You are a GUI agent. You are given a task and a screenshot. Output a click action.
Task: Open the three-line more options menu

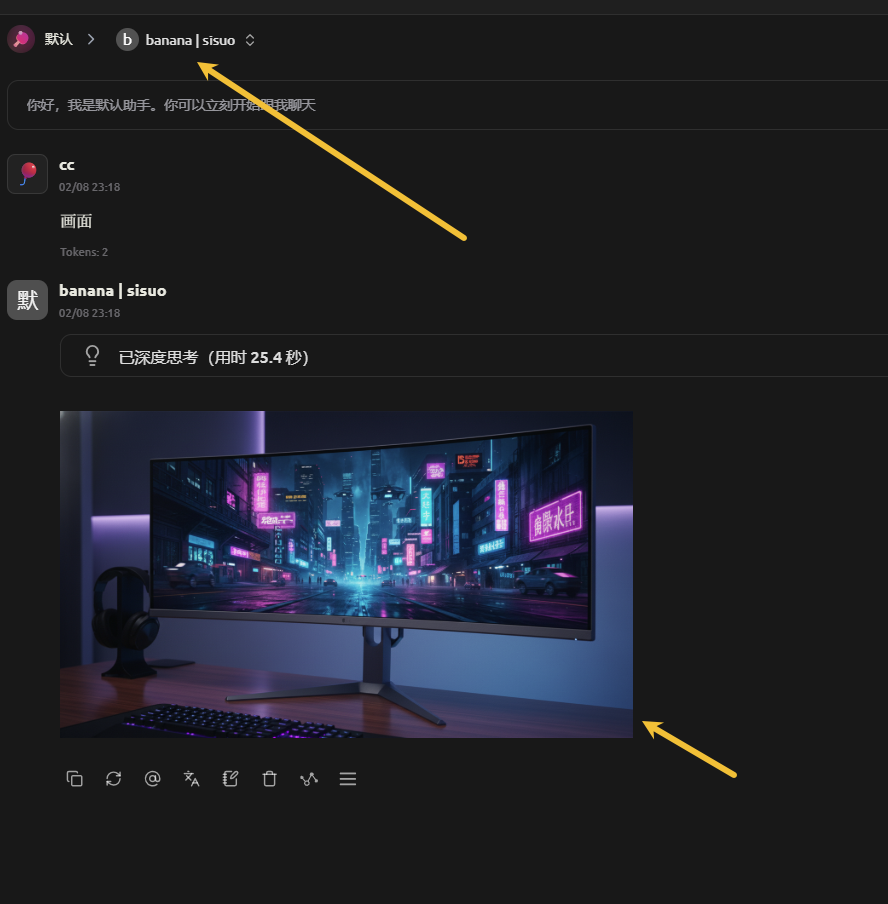[348, 779]
